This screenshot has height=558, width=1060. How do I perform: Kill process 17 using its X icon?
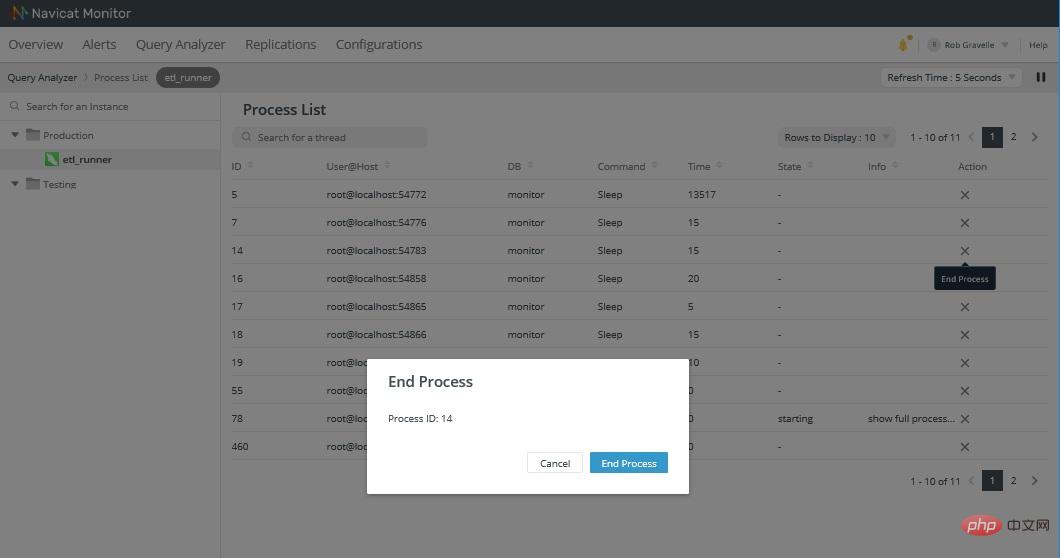965,306
